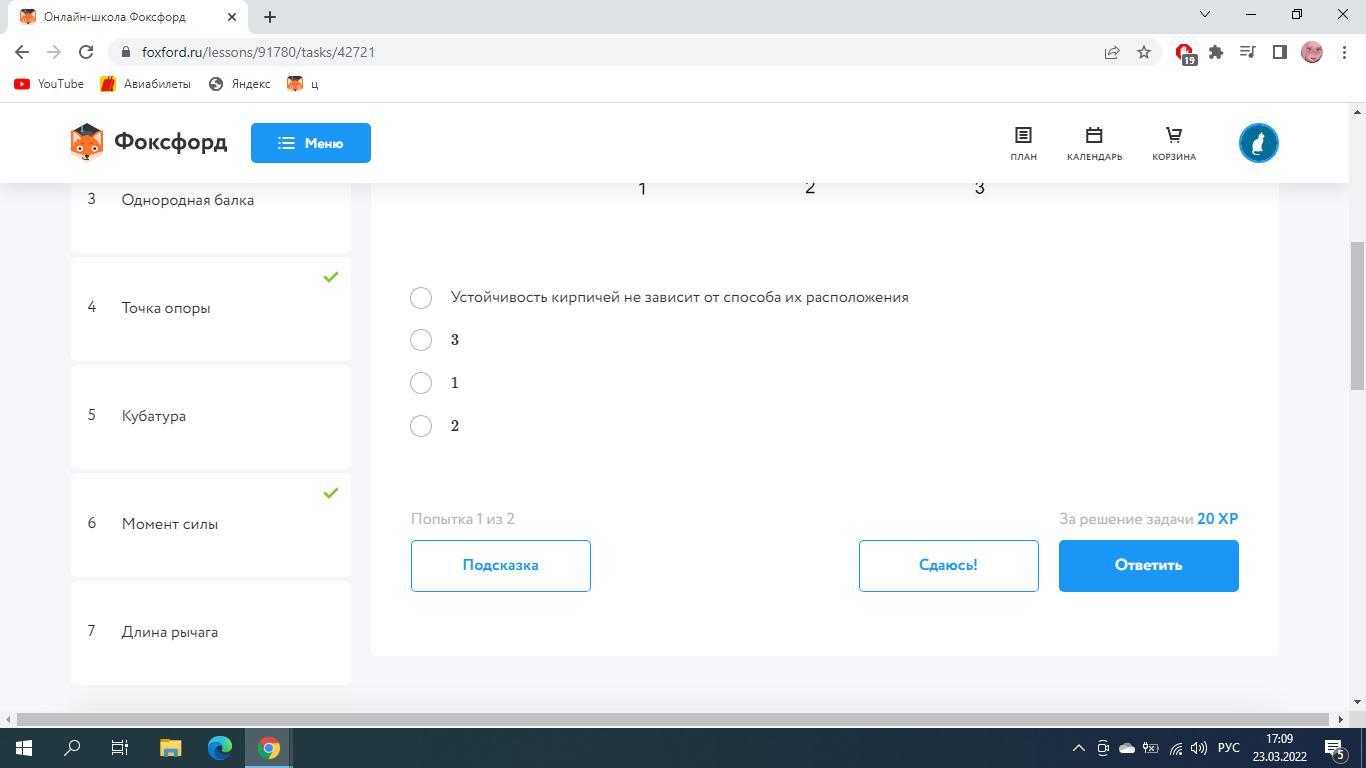Share this page from the address bar
Screen dimensions: 1366x768
[x=1112, y=52]
